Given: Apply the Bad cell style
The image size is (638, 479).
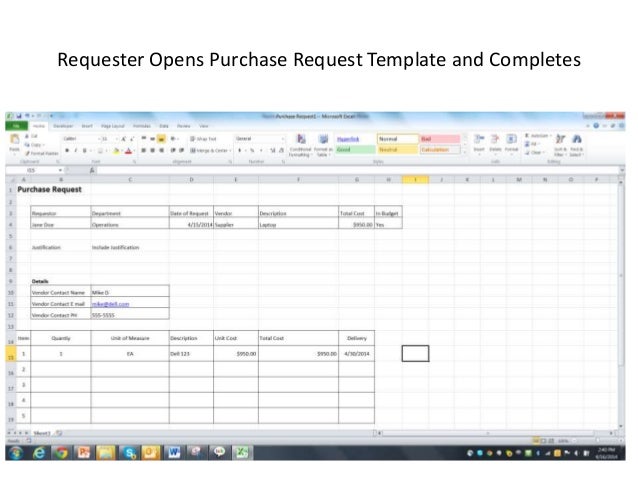Looking at the screenshot, I should (440, 139).
